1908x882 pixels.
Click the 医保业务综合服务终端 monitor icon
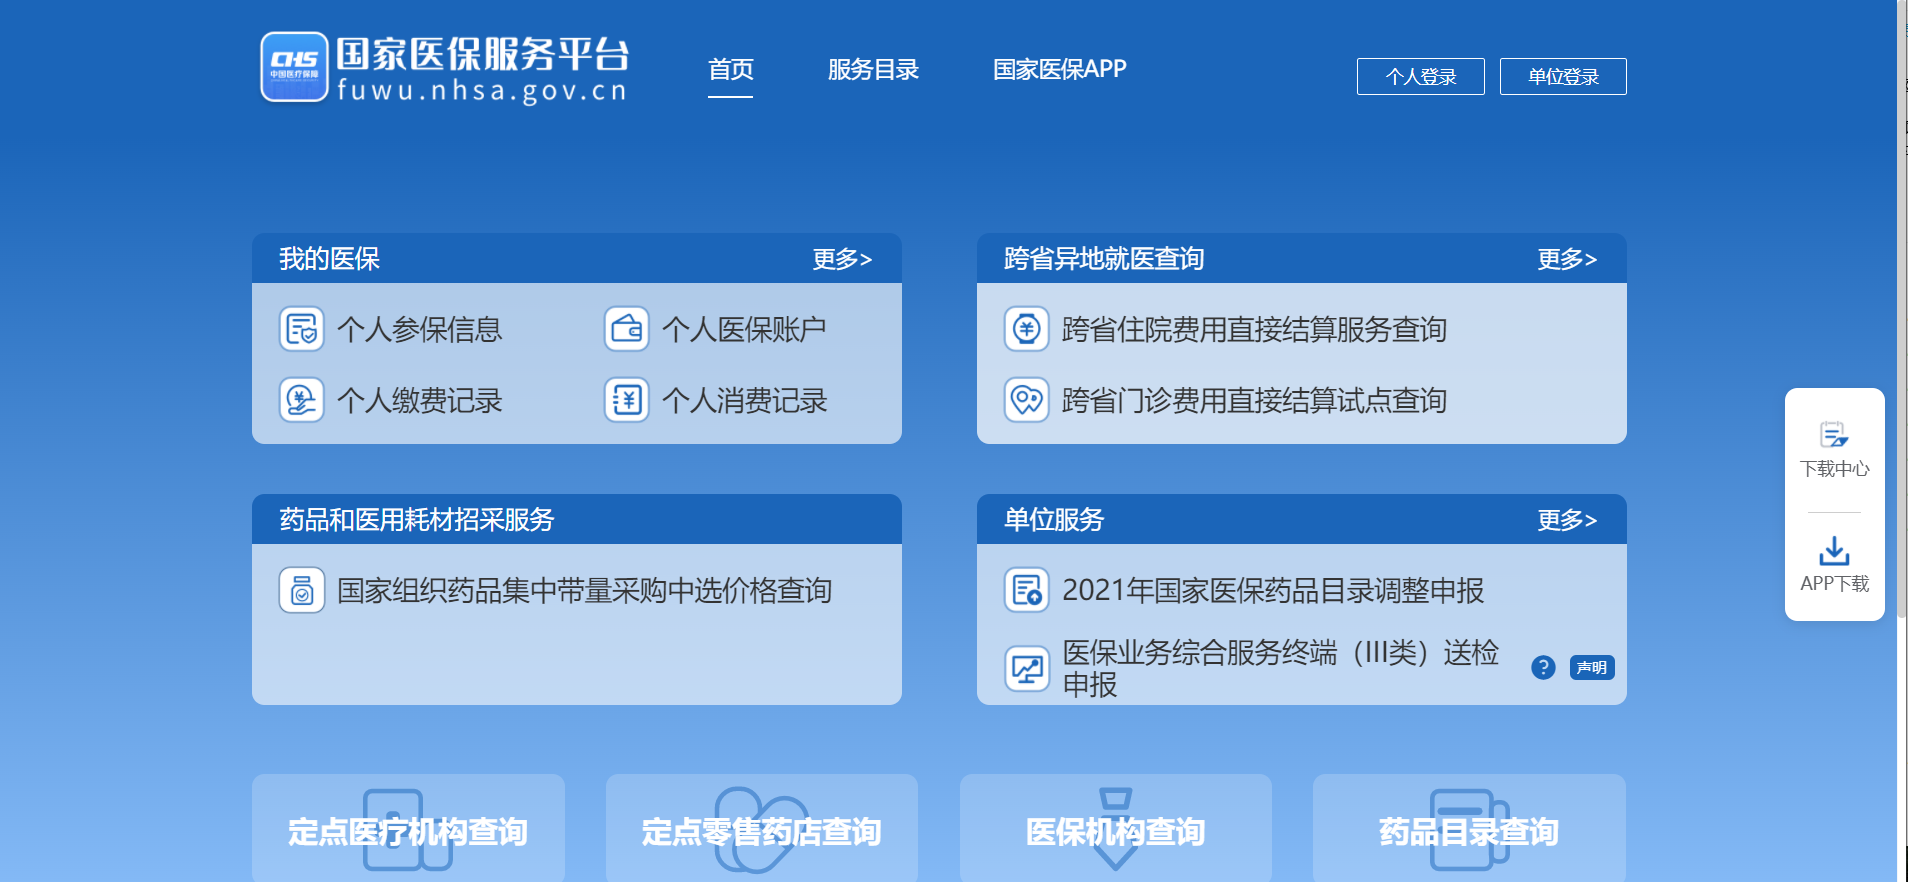[1026, 668]
